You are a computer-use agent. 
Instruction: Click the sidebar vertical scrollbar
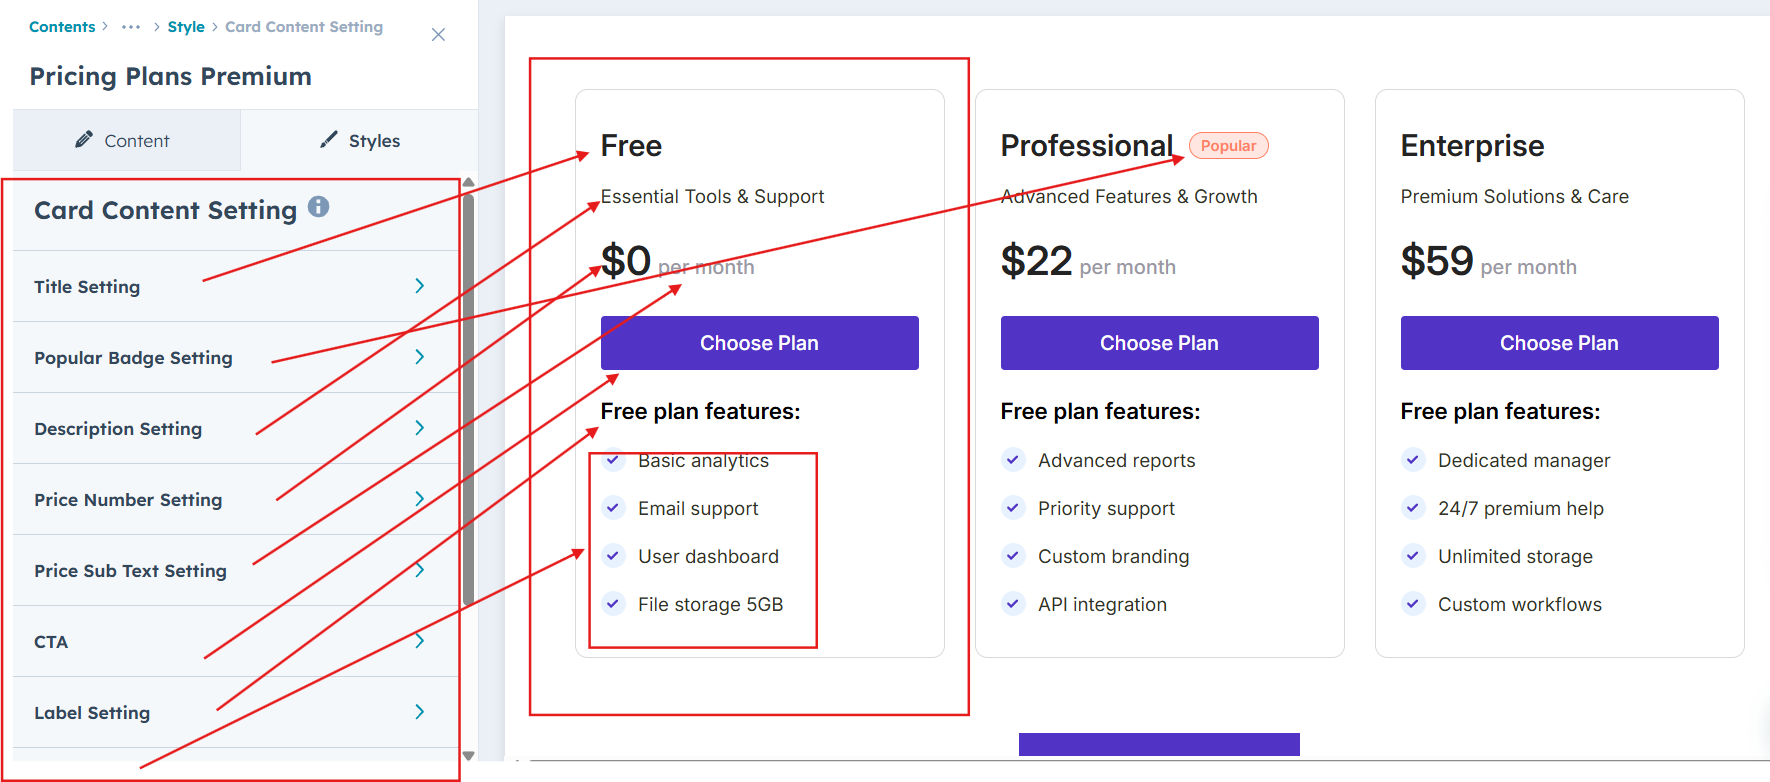pyautogui.click(x=468, y=400)
